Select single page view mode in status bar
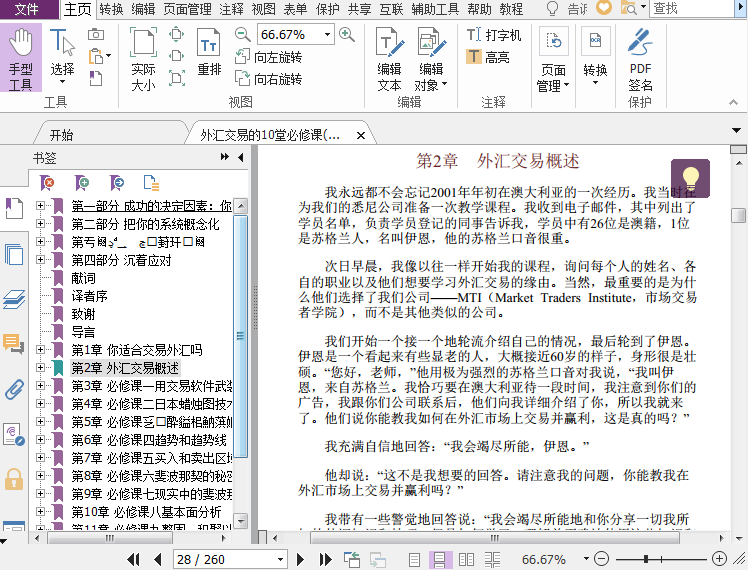The image size is (748, 570). coord(415,559)
